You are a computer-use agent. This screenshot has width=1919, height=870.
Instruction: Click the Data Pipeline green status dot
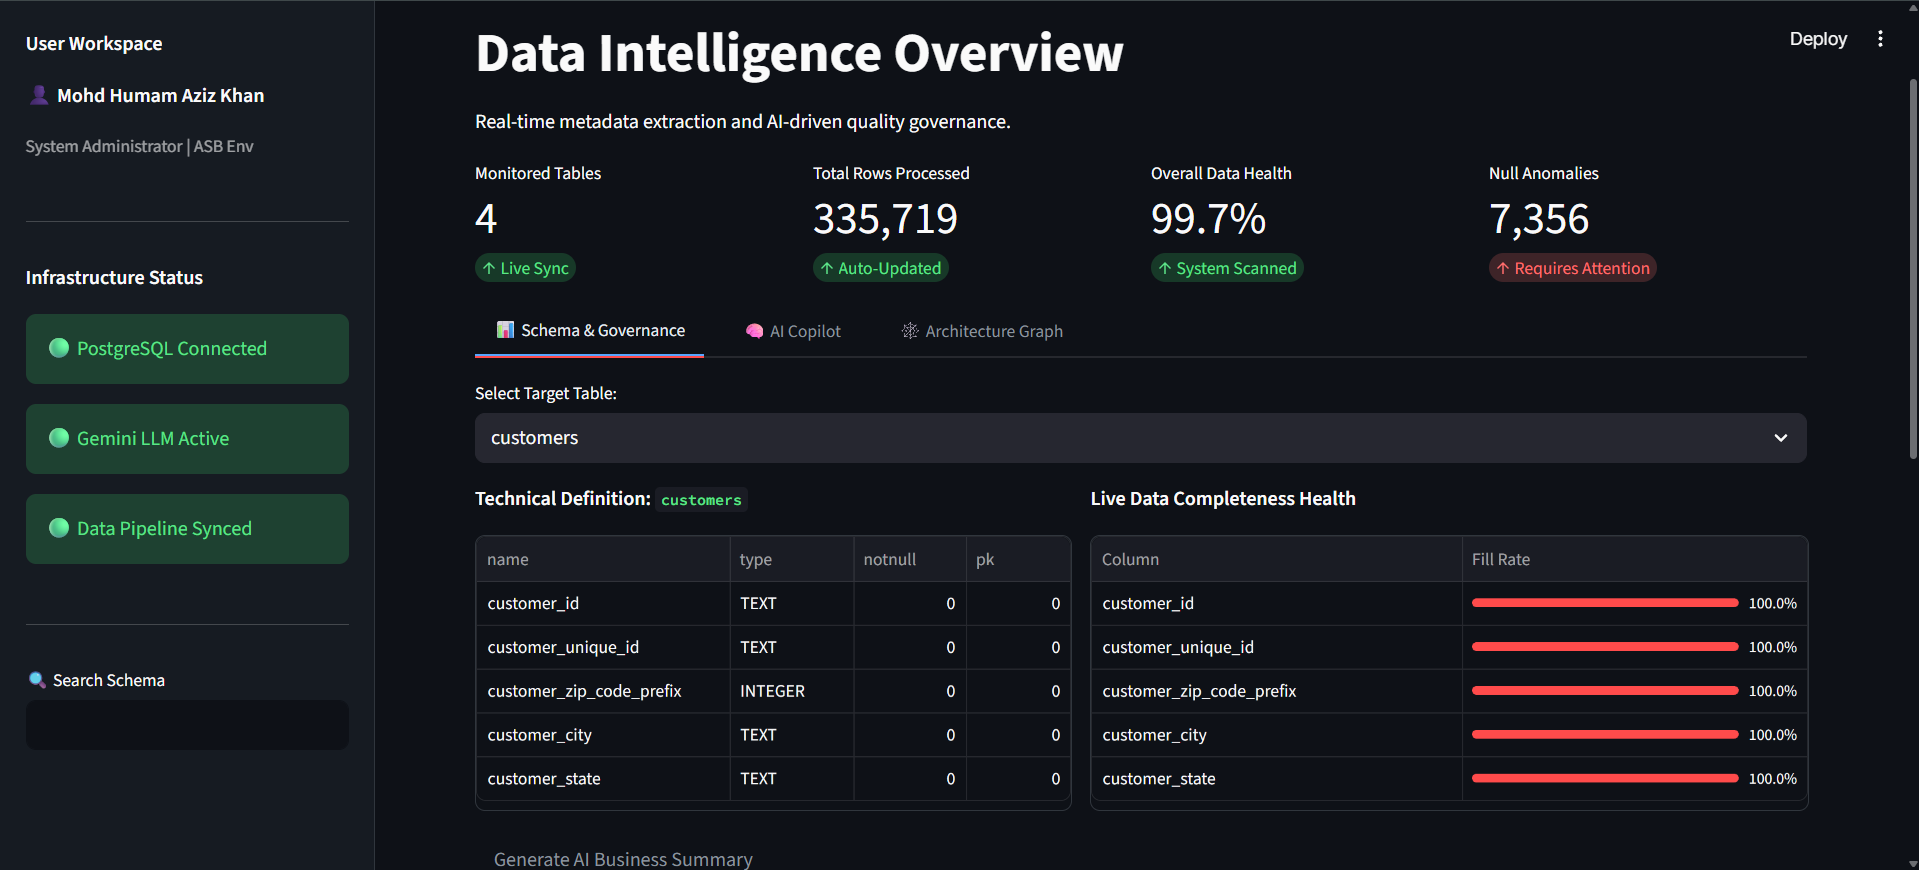point(59,528)
